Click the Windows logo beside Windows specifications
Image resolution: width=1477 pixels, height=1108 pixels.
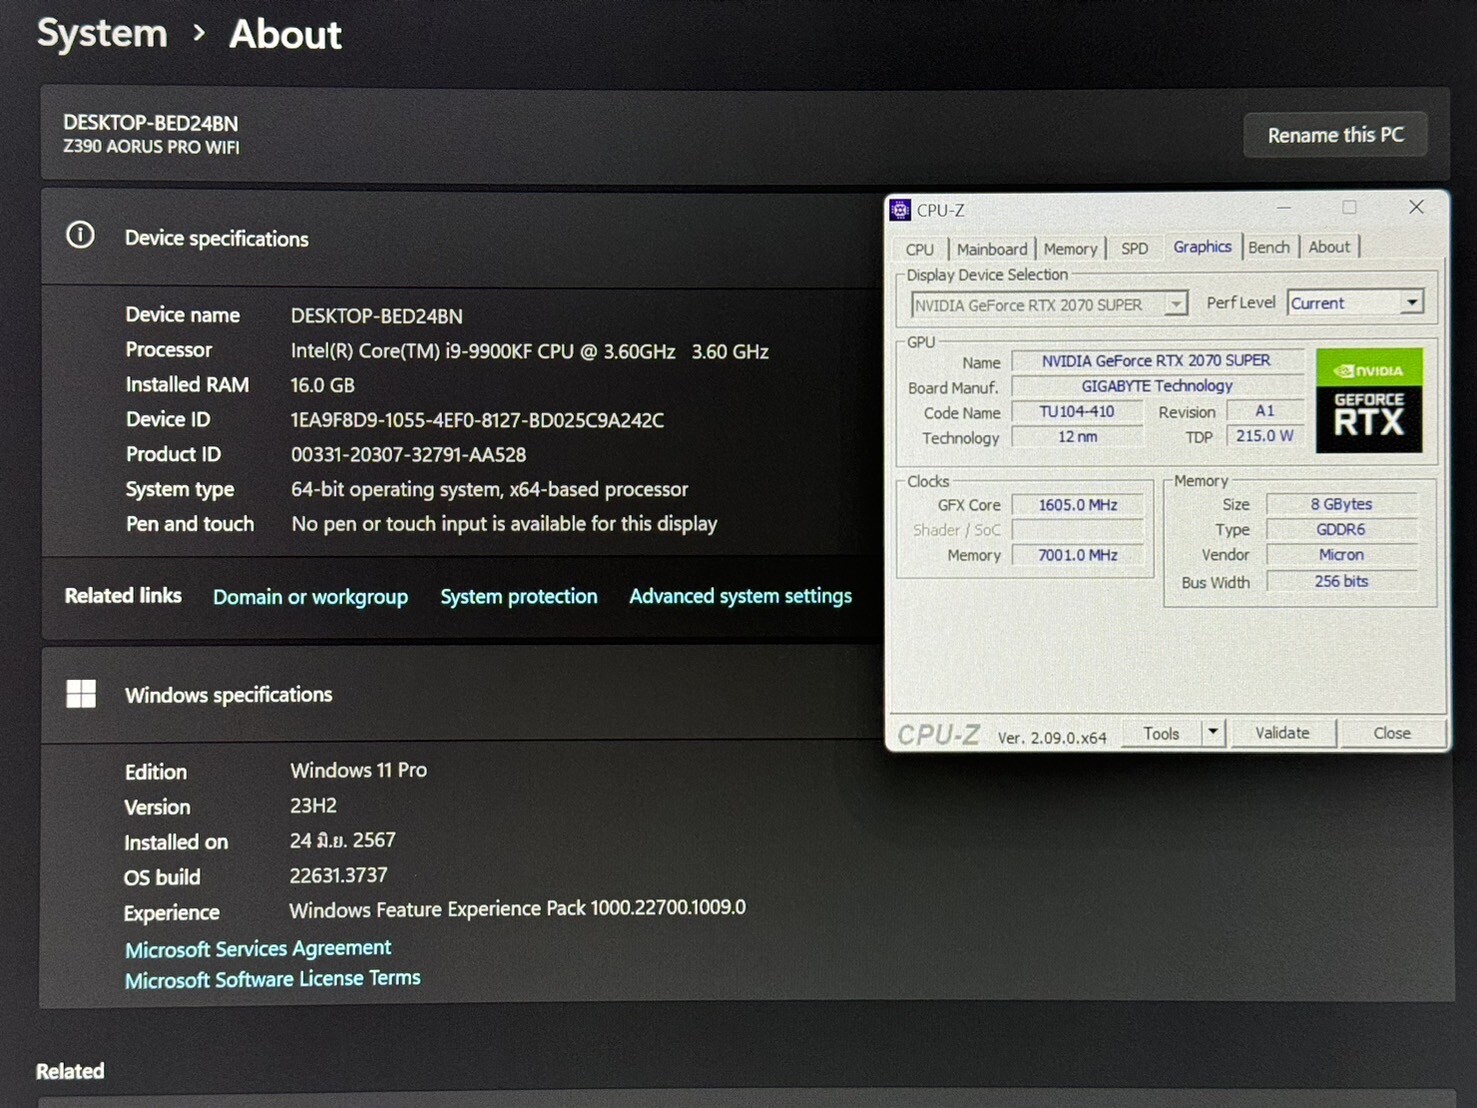coord(81,693)
